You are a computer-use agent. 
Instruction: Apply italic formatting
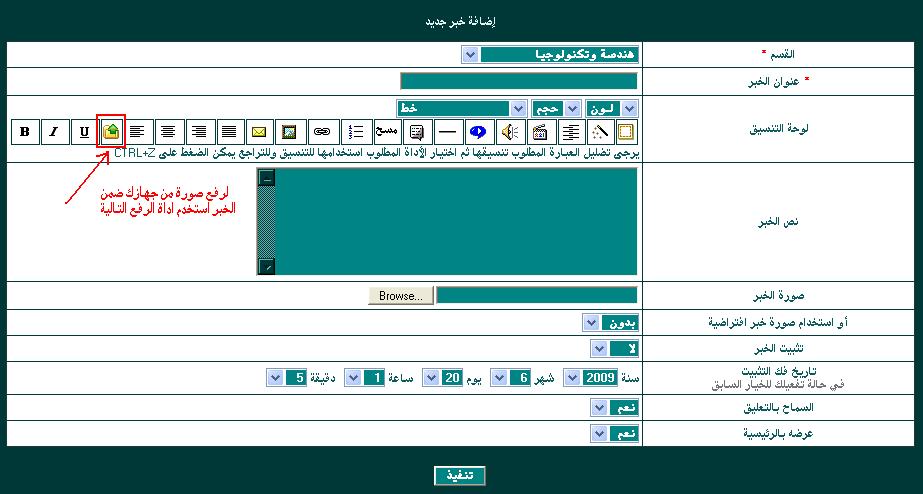pos(55,131)
